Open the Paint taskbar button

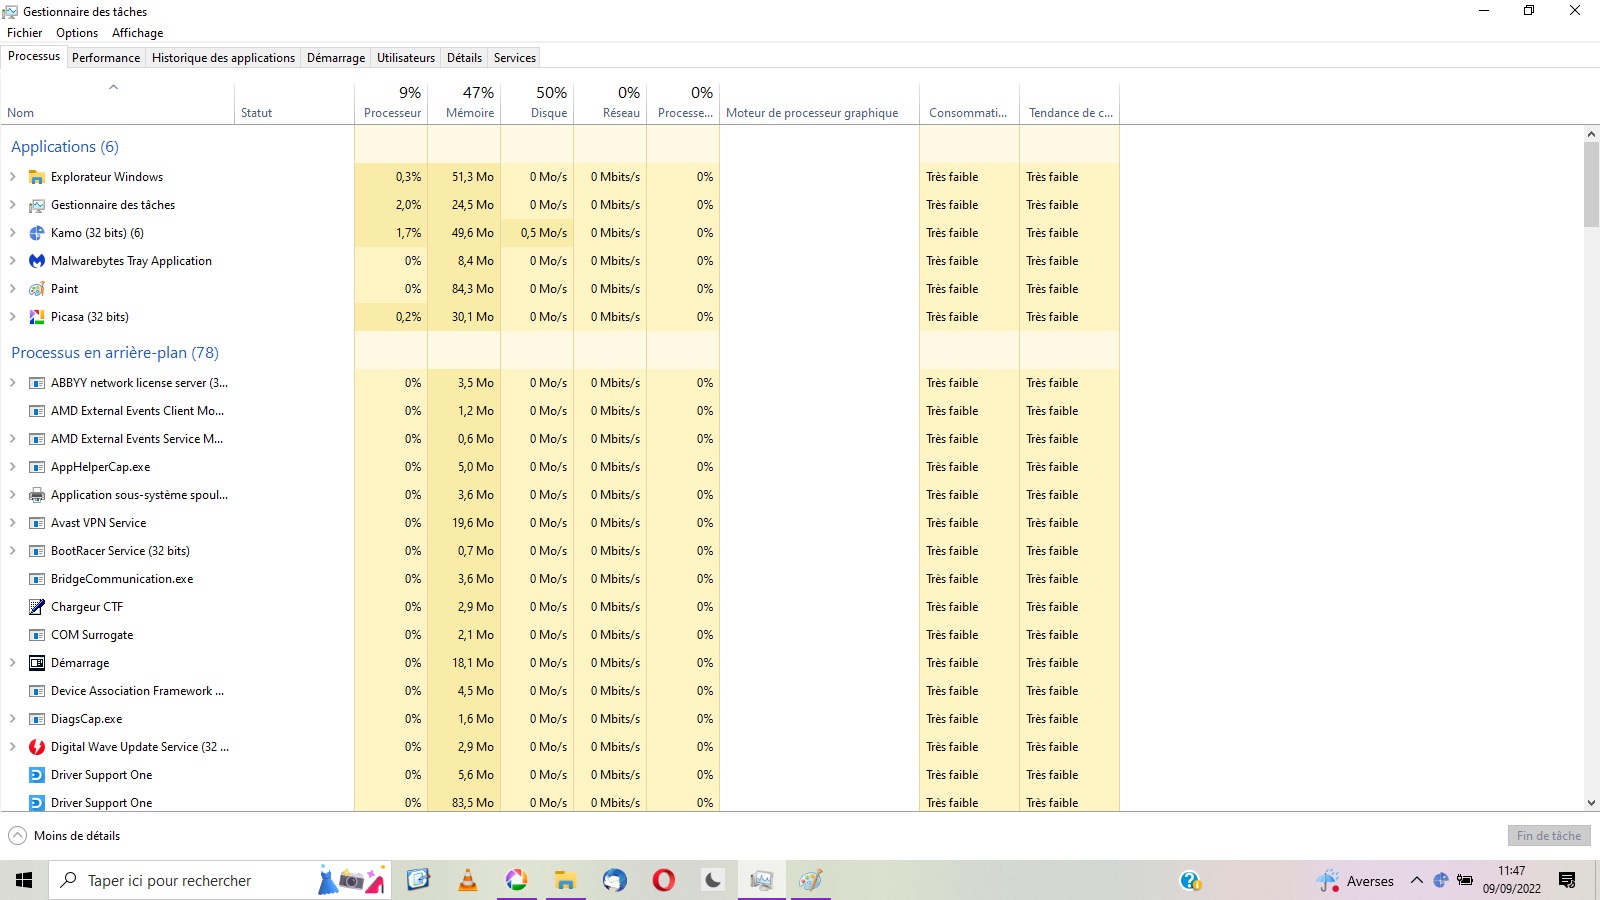[x=810, y=880]
